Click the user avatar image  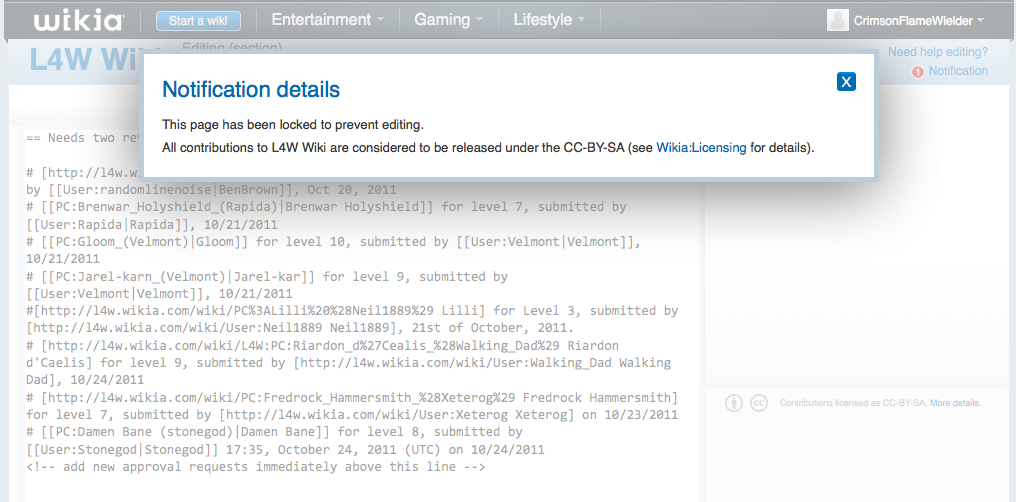click(838, 20)
